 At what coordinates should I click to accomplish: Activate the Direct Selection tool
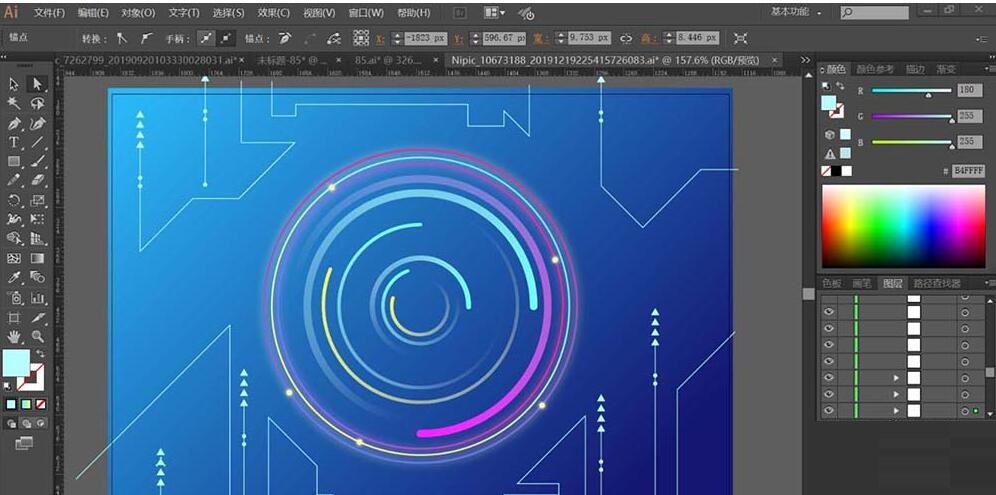37,84
